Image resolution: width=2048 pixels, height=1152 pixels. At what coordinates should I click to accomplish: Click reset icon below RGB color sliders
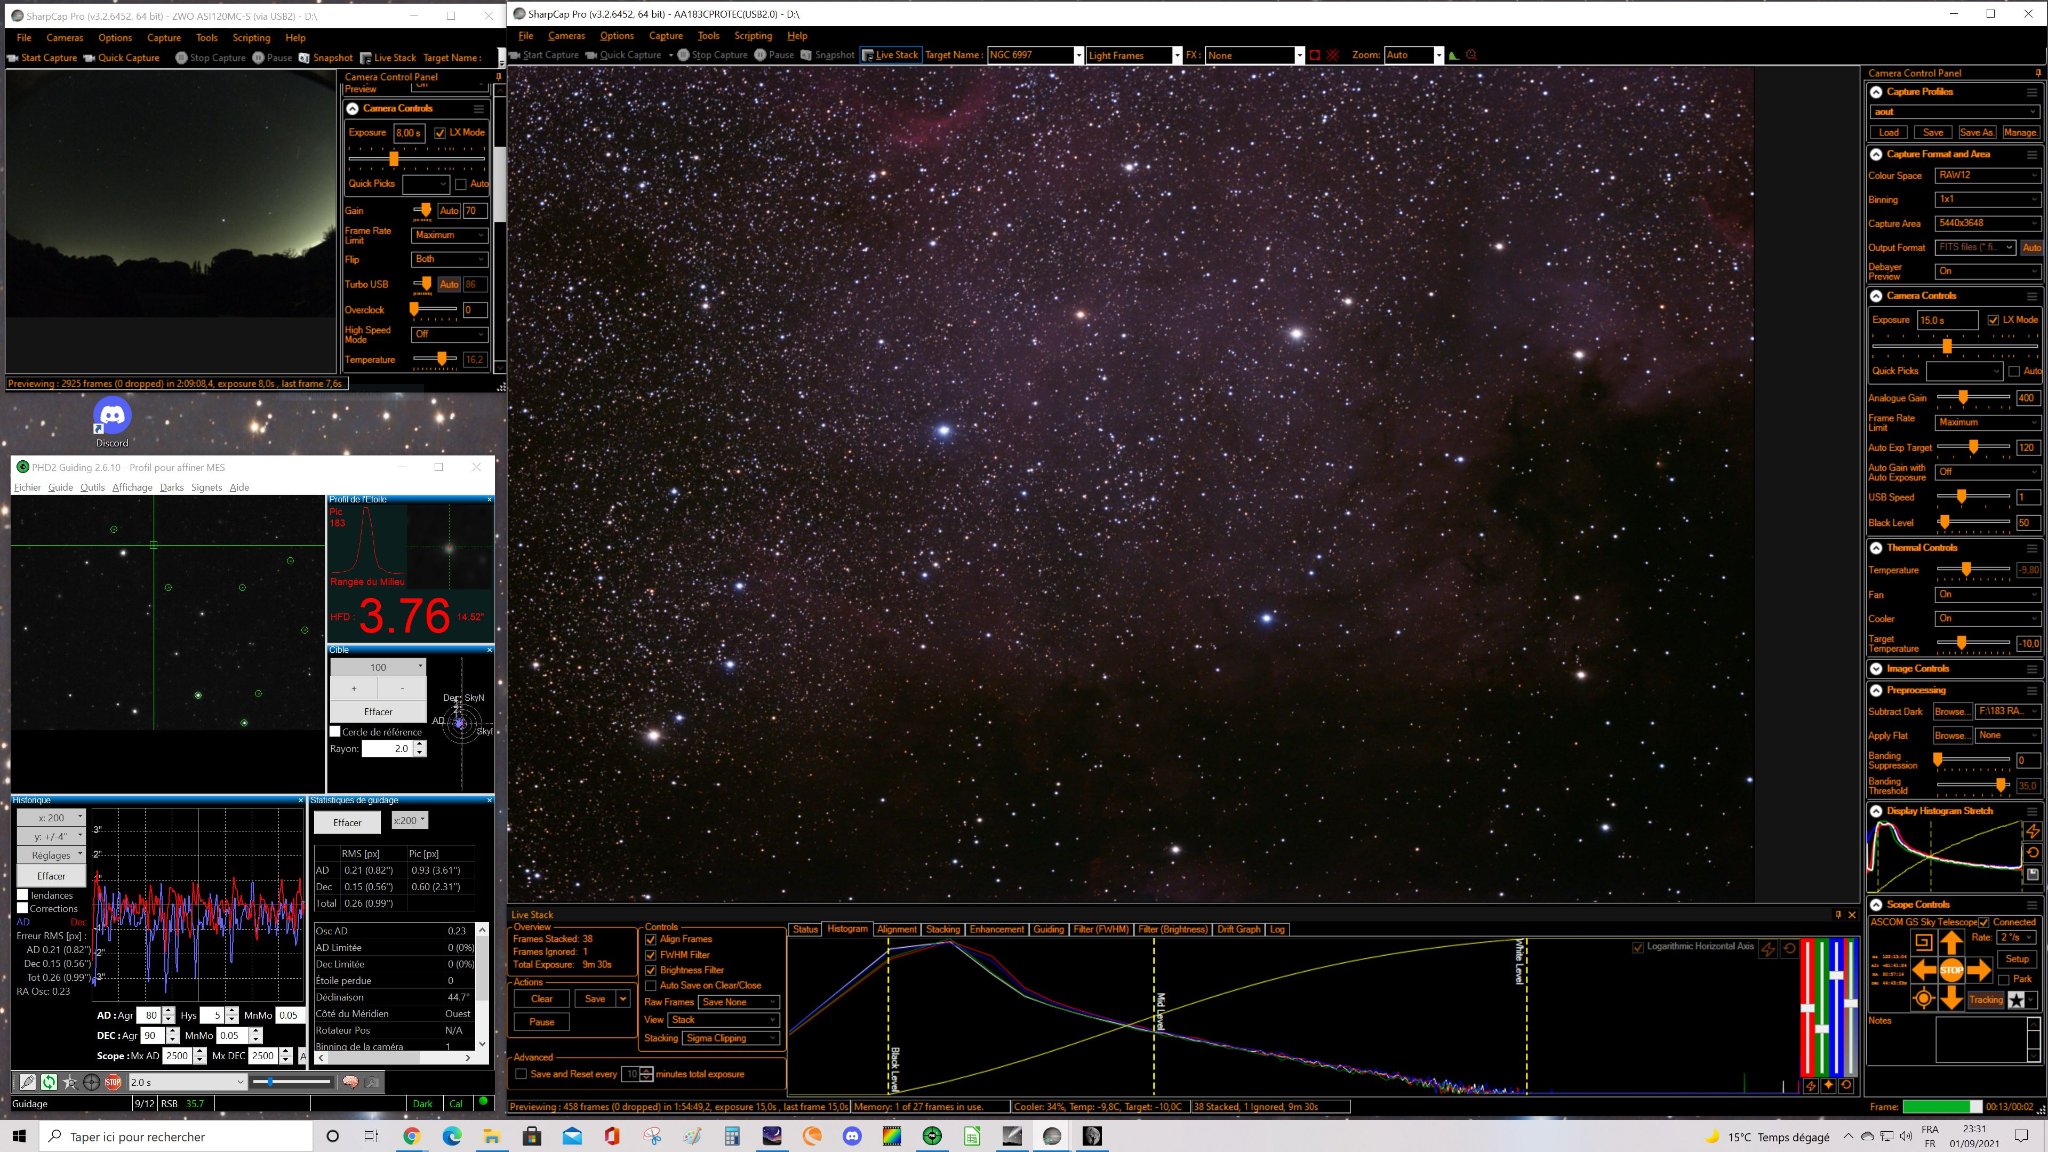(1846, 1085)
